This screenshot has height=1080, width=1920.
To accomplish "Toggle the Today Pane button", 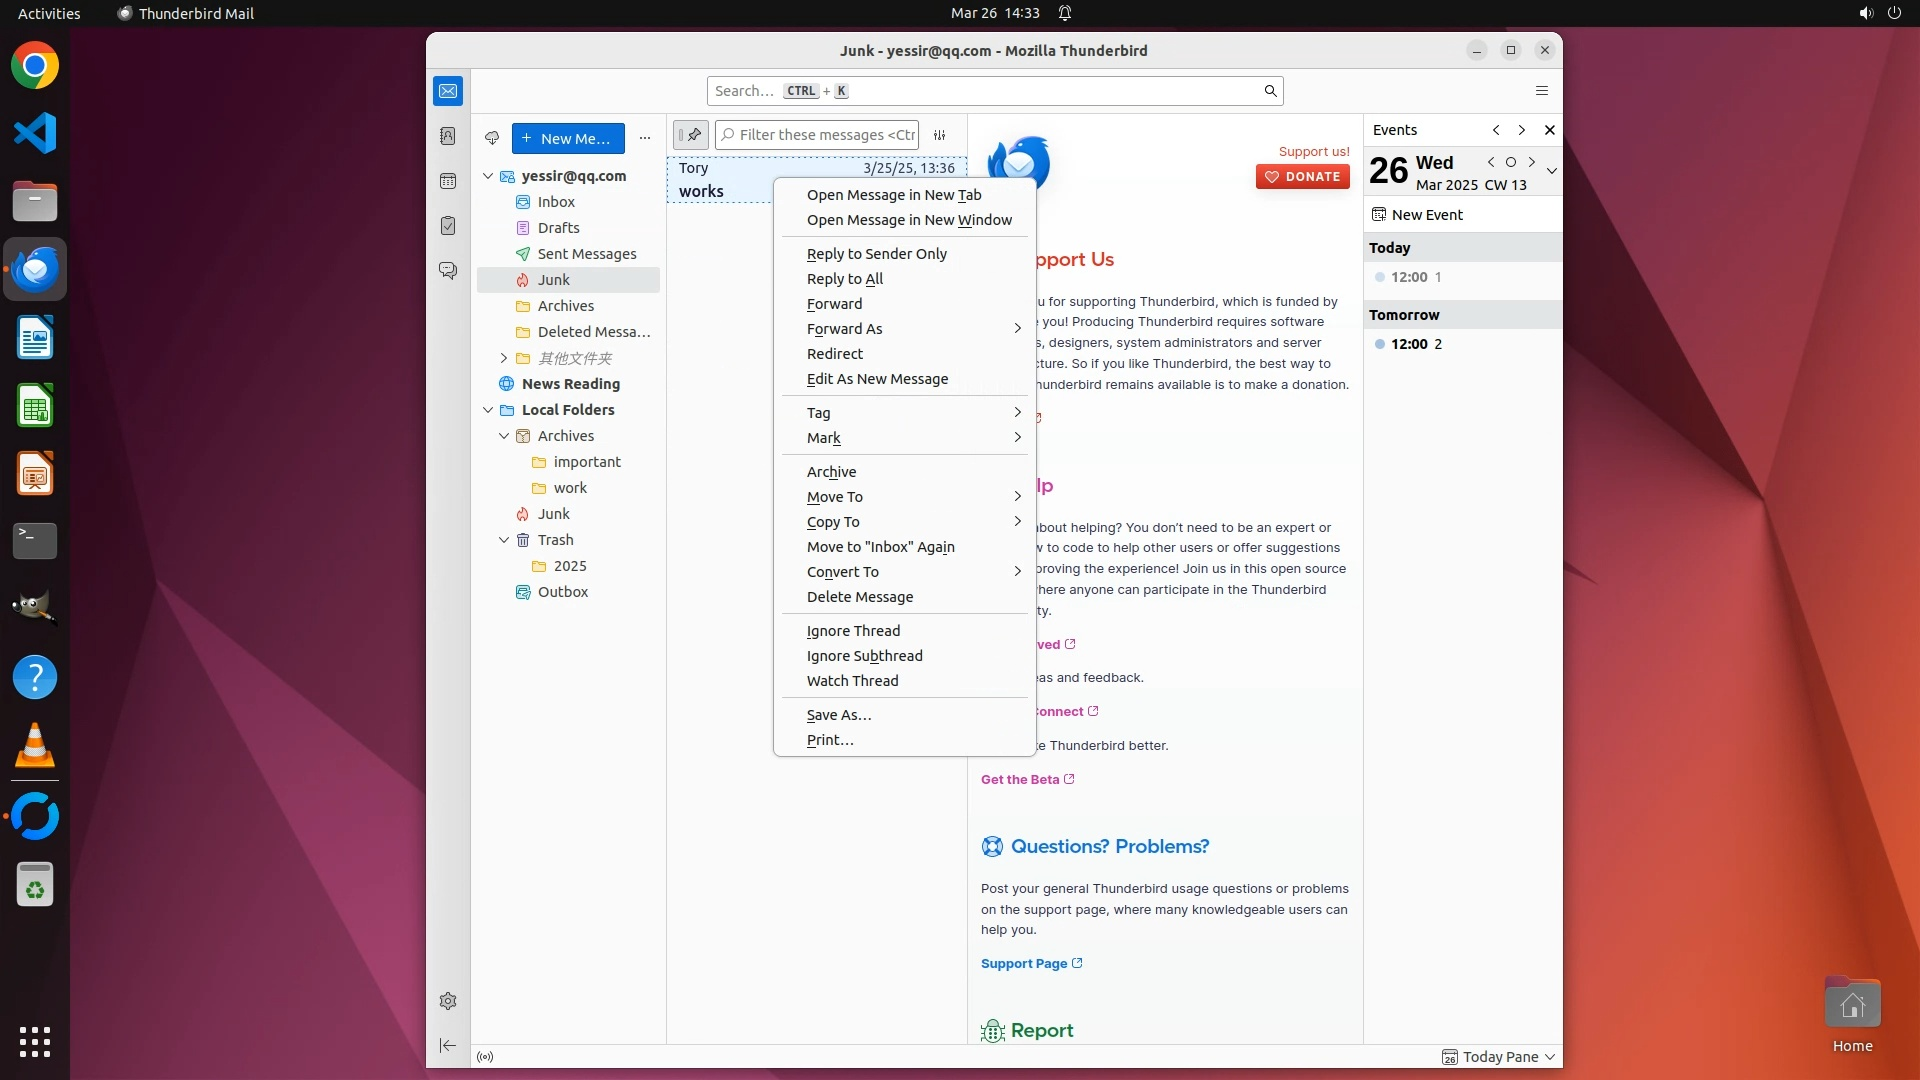I will coord(1498,1057).
